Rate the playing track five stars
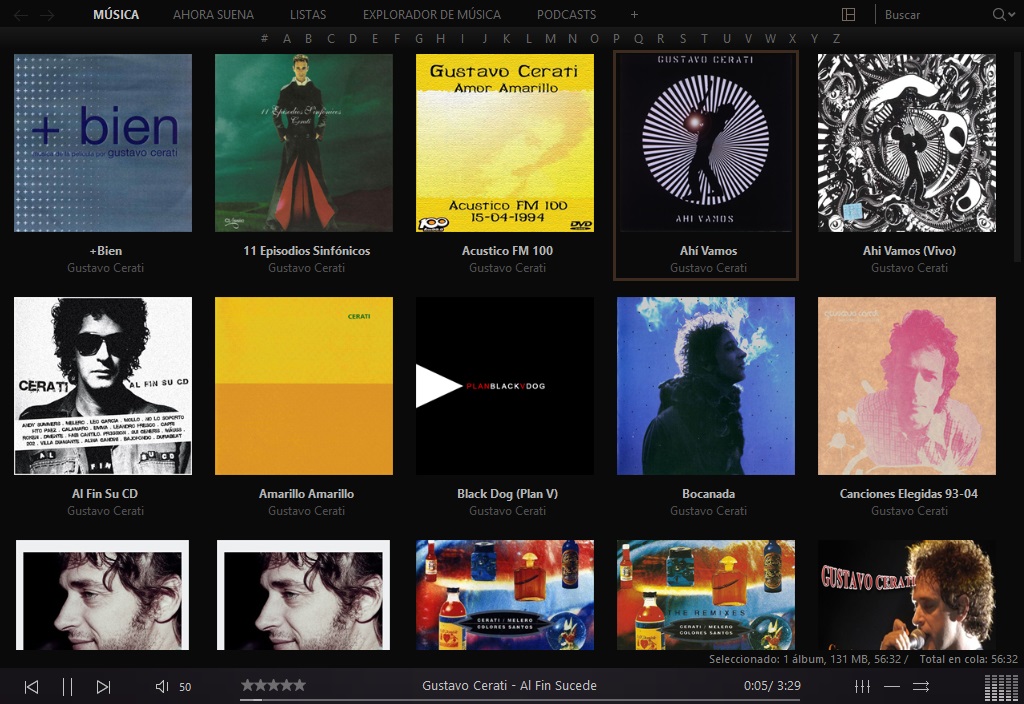Screen dimensions: 1024x704 [299, 686]
